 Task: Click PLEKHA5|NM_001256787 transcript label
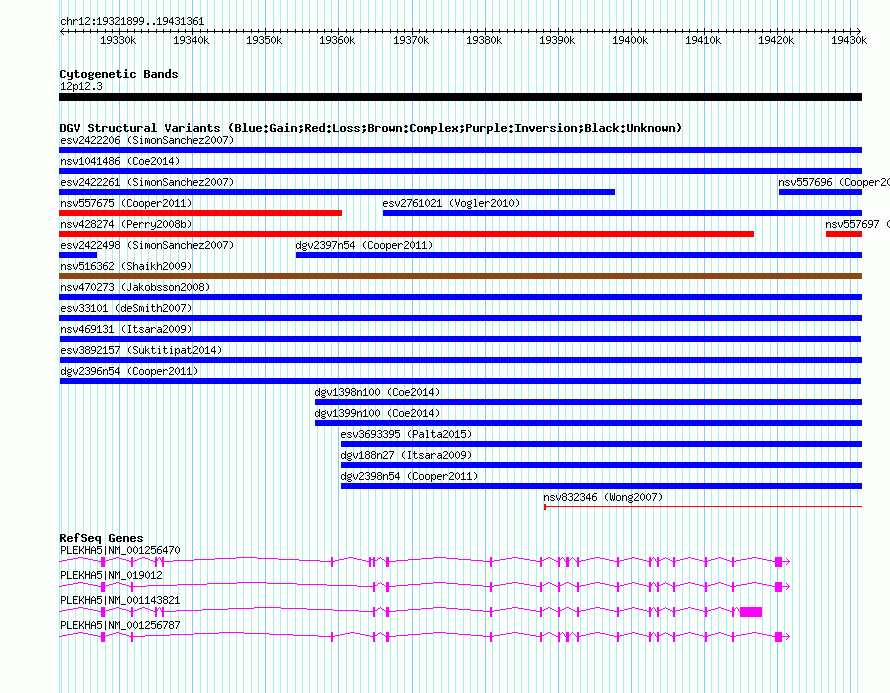(x=120, y=625)
